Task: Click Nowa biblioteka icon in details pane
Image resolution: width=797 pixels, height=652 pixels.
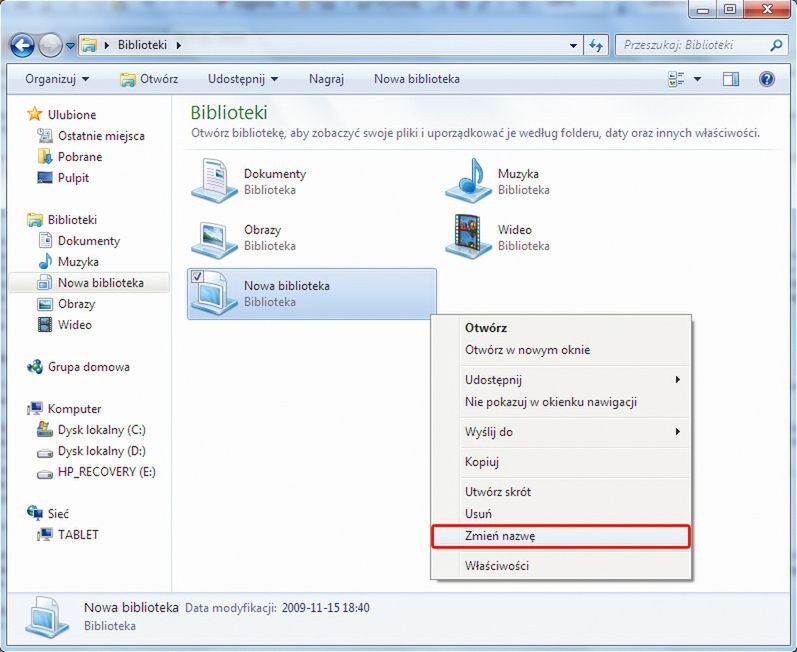Action: (x=47, y=616)
